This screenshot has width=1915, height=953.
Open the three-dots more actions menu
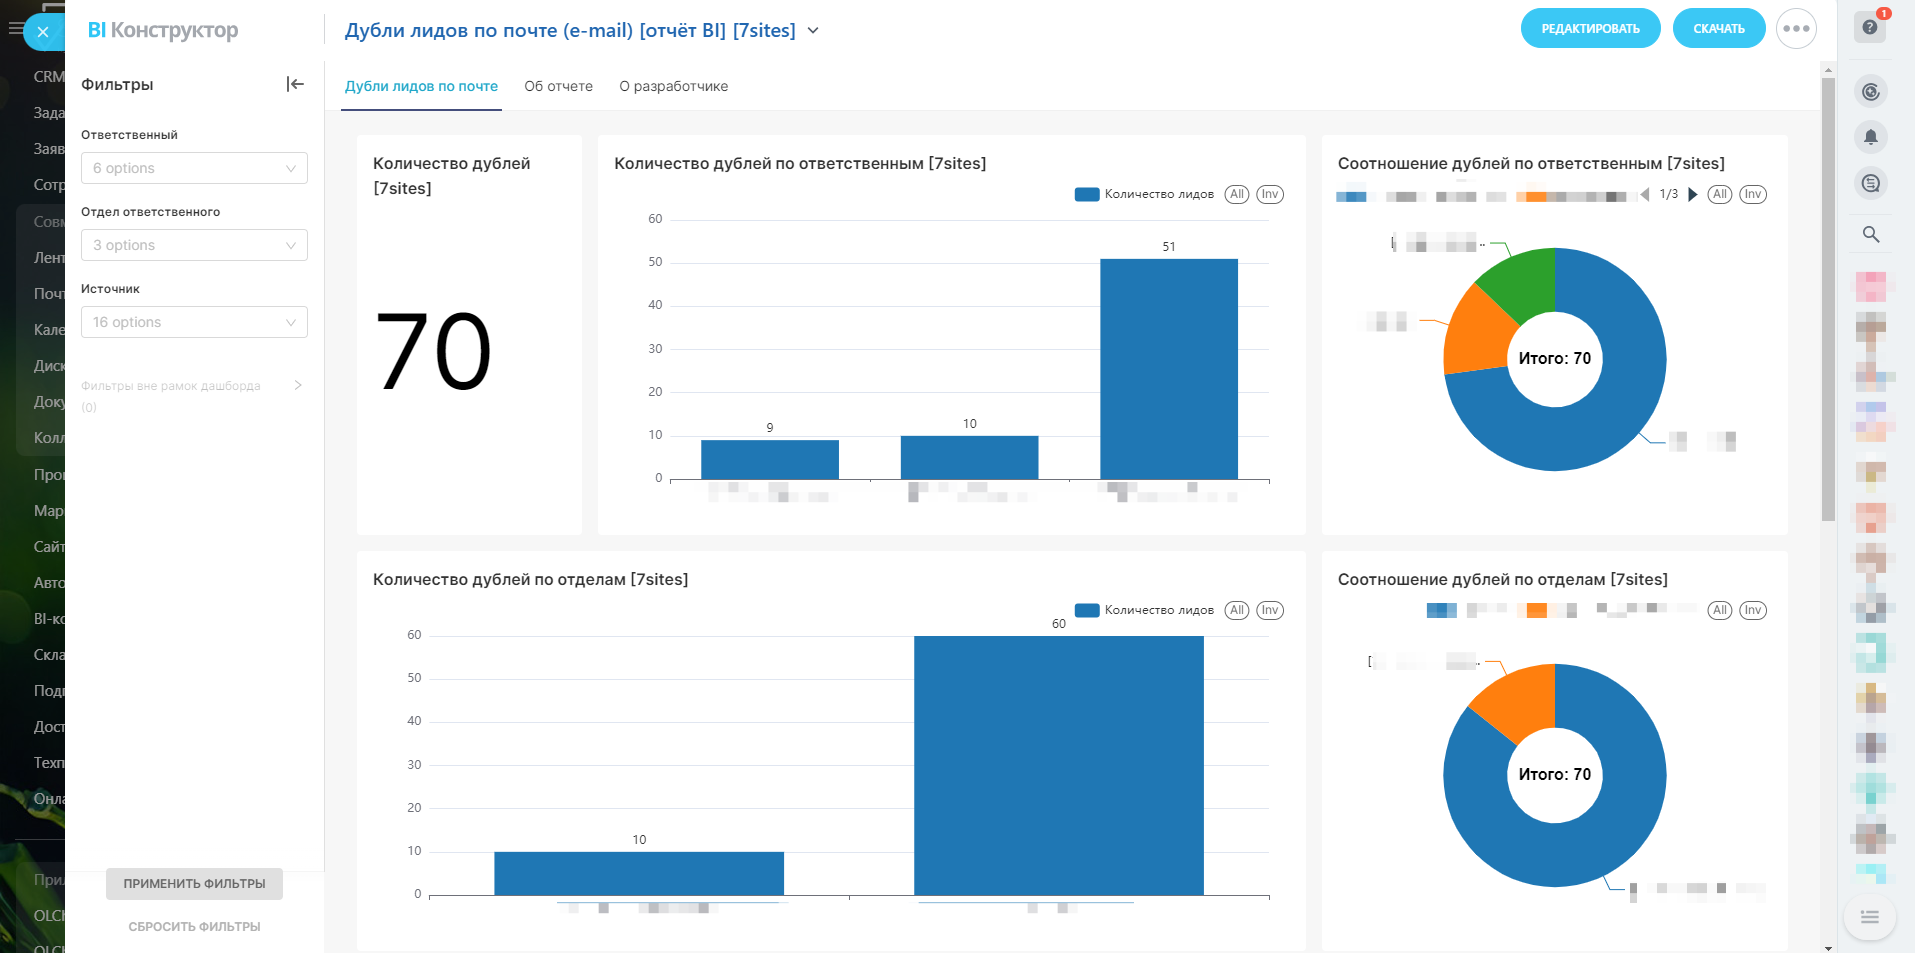click(1796, 29)
